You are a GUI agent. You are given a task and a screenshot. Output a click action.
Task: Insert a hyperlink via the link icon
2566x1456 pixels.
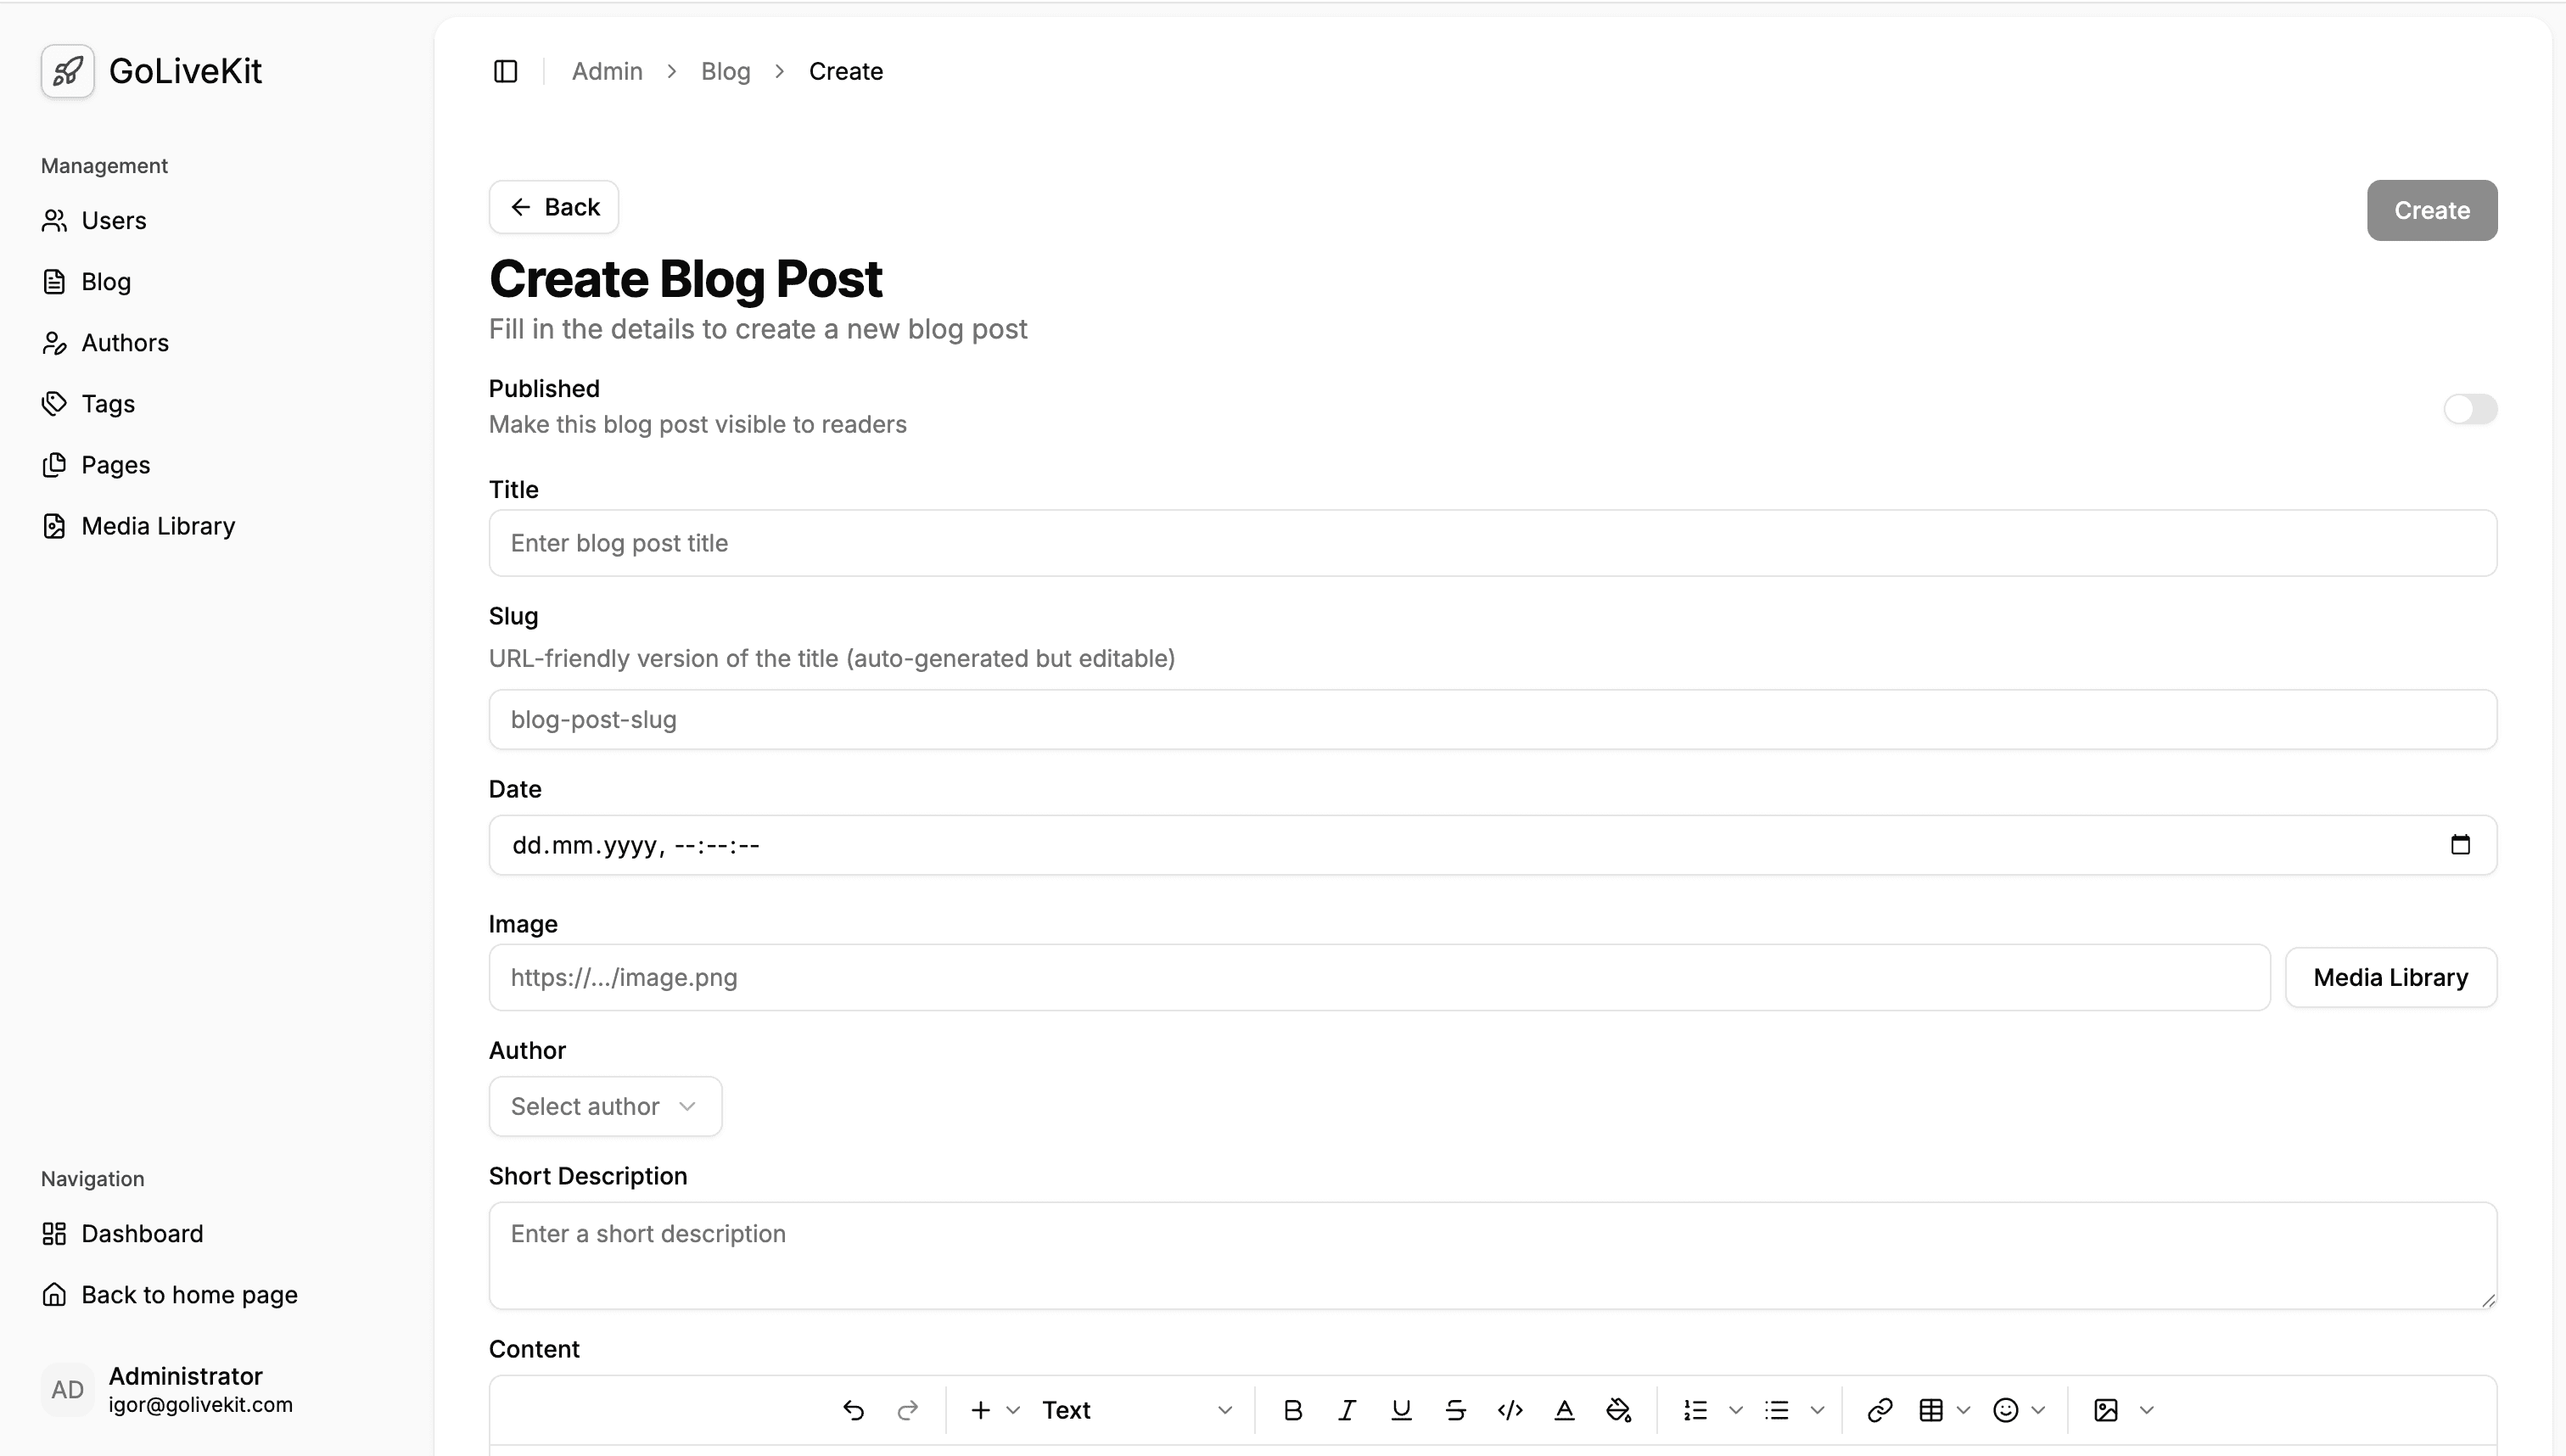pos(1879,1409)
